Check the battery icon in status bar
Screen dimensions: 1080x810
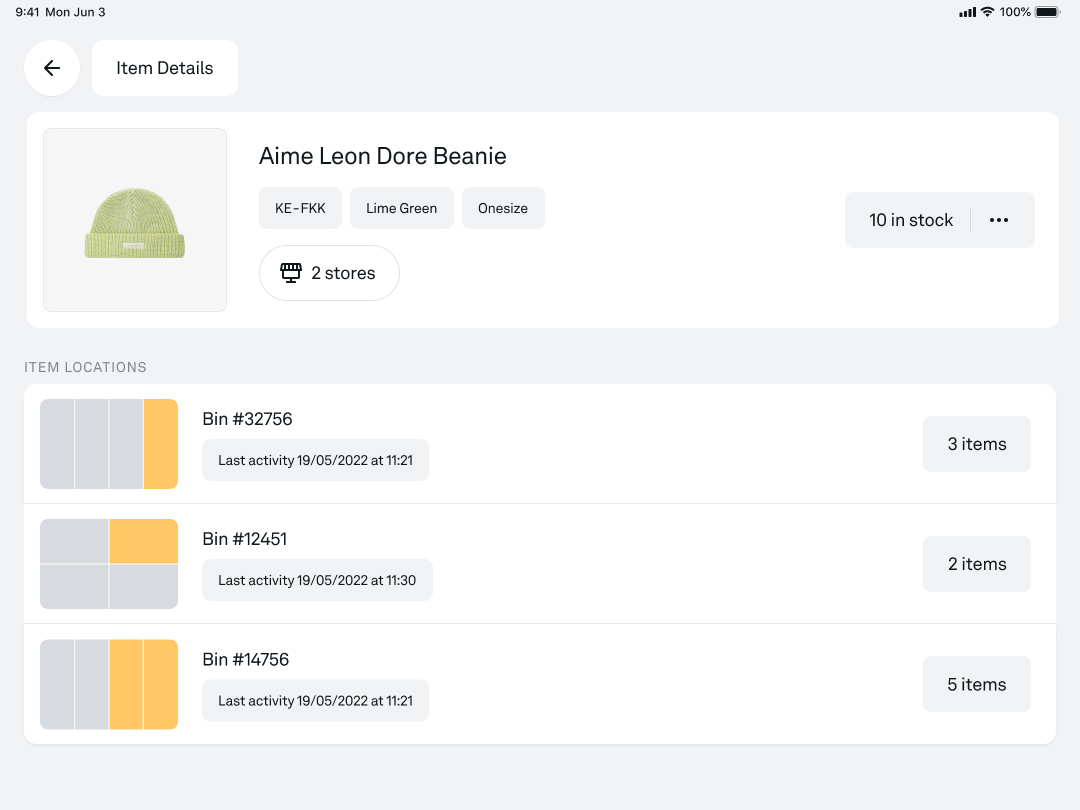pos(1047,12)
